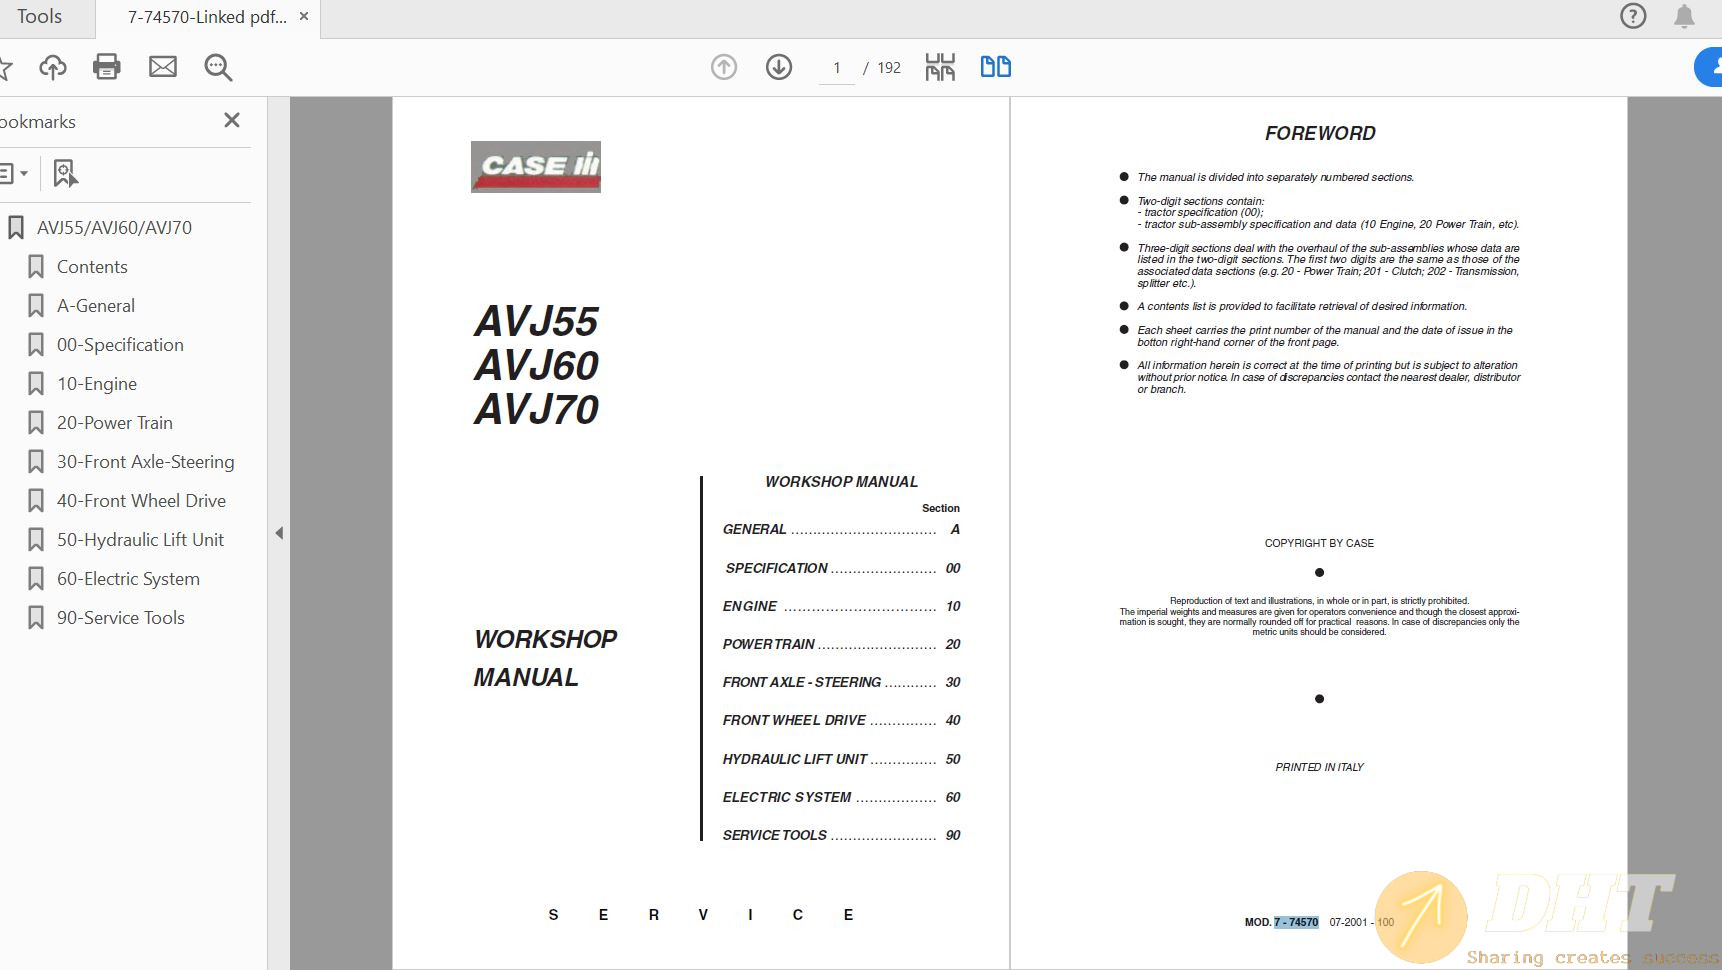Open the find text magnifier tool
This screenshot has width=1722, height=970.
(218, 67)
